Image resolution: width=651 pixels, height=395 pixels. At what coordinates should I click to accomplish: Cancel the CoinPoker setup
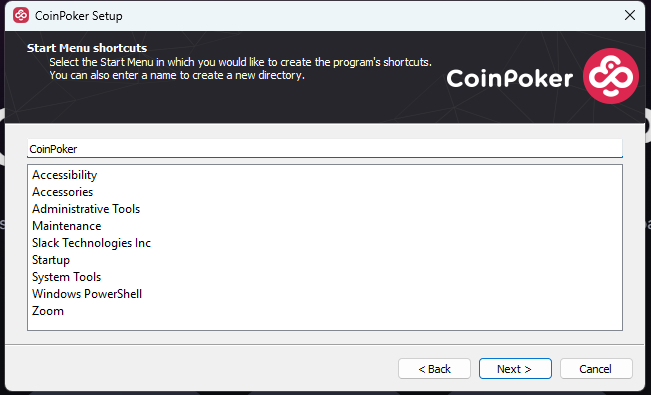(x=596, y=369)
